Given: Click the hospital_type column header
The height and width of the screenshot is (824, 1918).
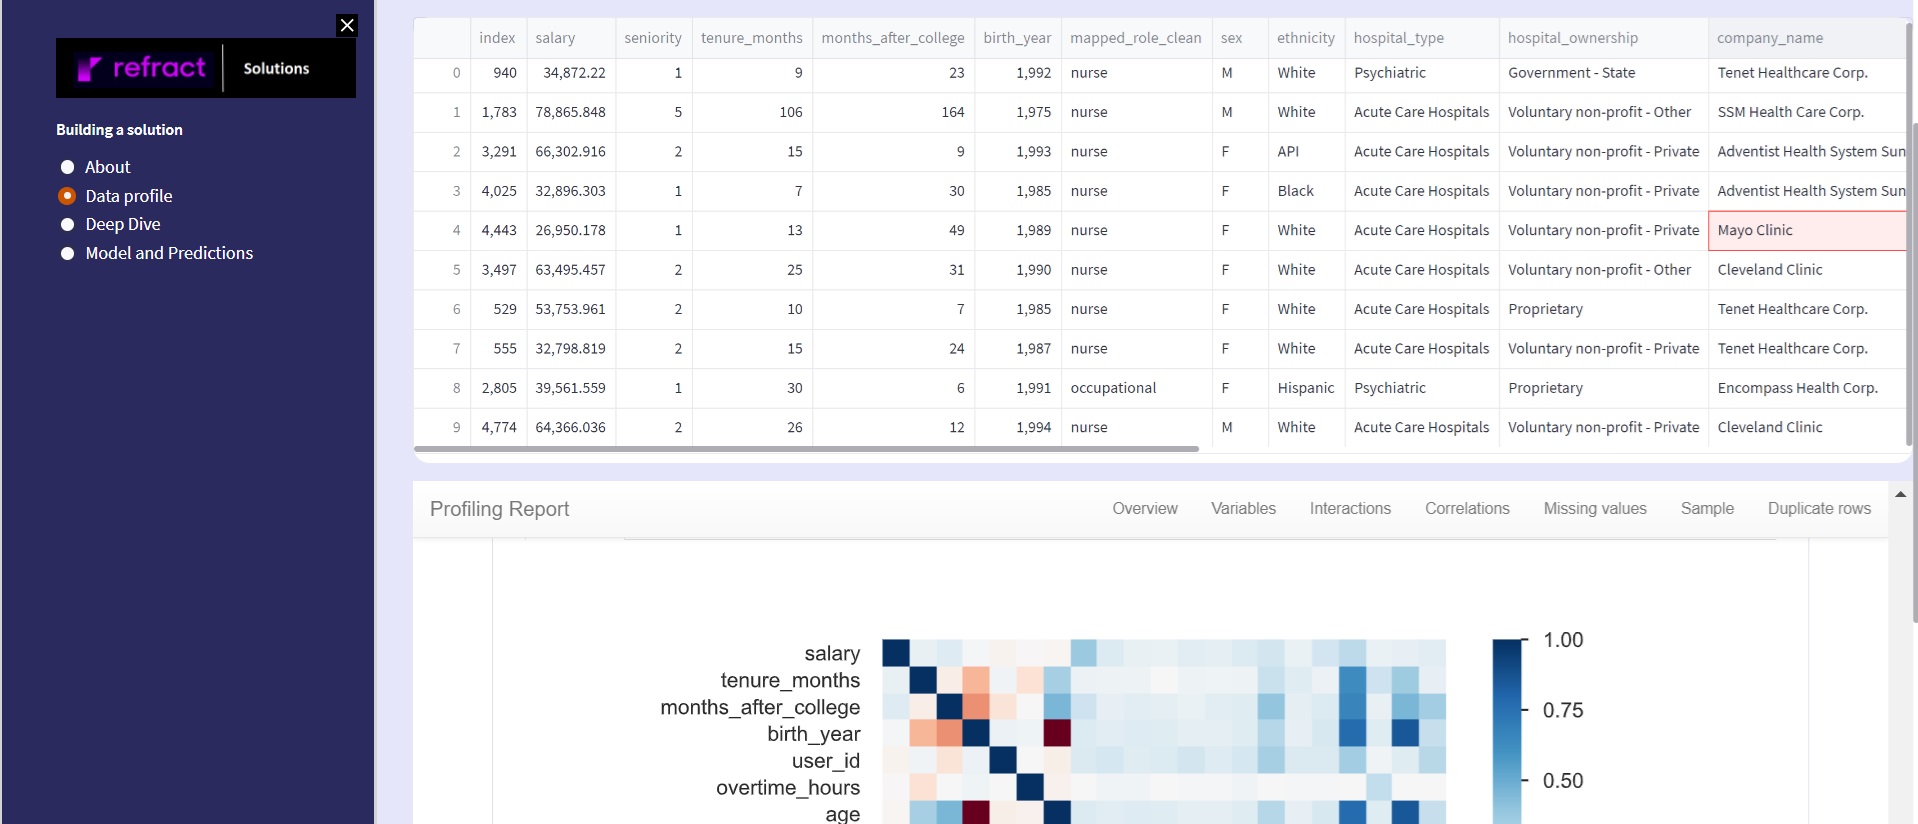Looking at the screenshot, I should coord(1422,38).
